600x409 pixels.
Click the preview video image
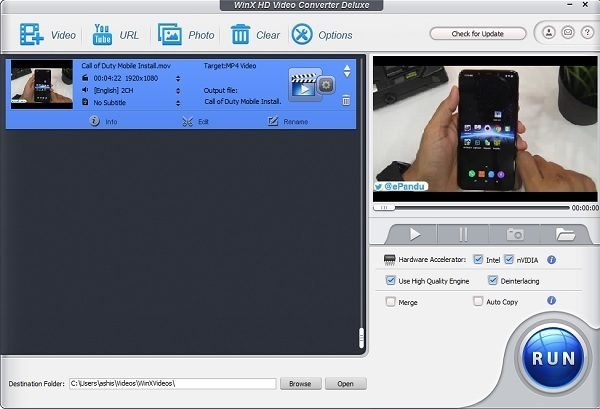pos(485,129)
